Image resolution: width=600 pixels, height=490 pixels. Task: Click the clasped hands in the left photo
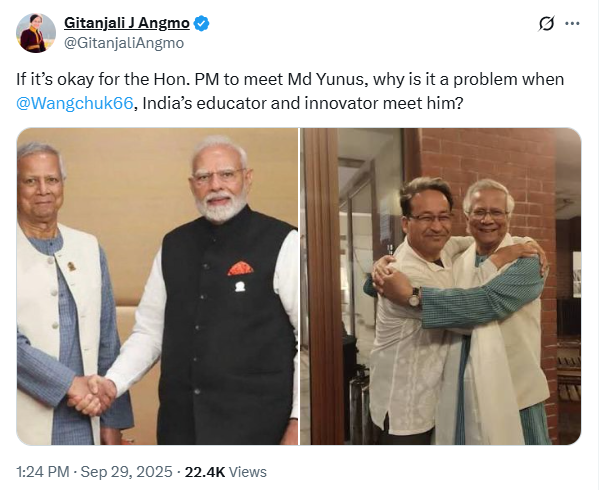click(92, 393)
